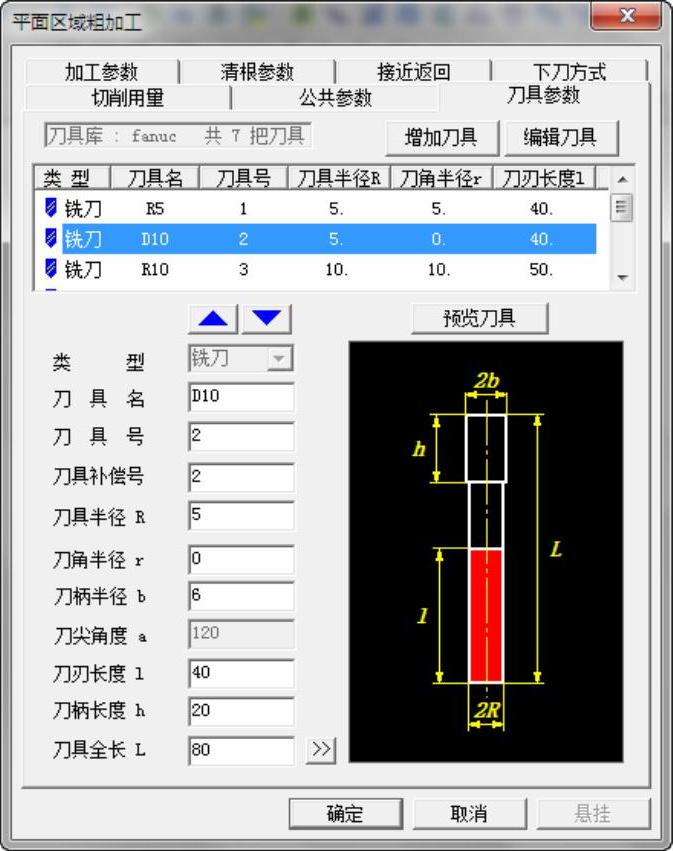This screenshot has height=851, width=673.
Task: Click the tool preview diagram
Action: [x=486, y=551]
